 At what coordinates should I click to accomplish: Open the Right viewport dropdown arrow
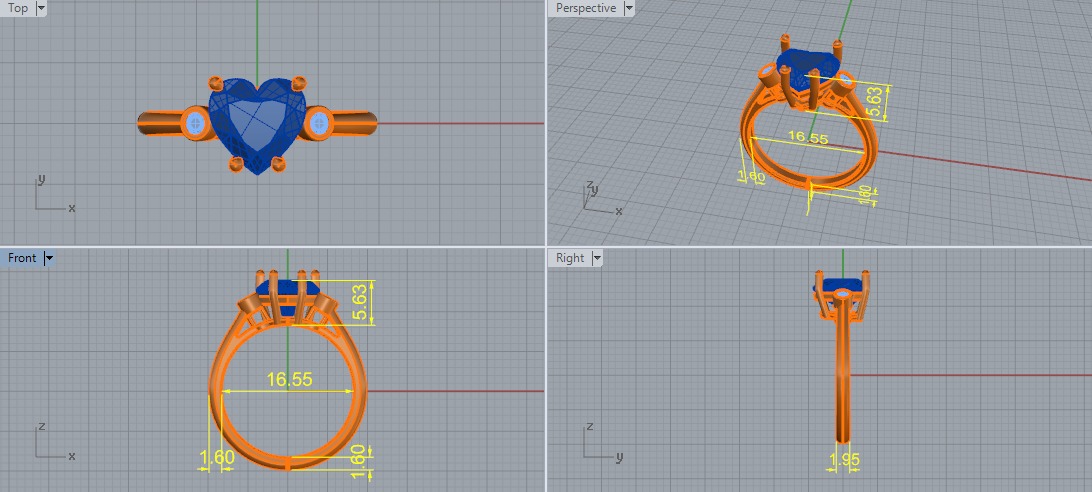point(596,259)
